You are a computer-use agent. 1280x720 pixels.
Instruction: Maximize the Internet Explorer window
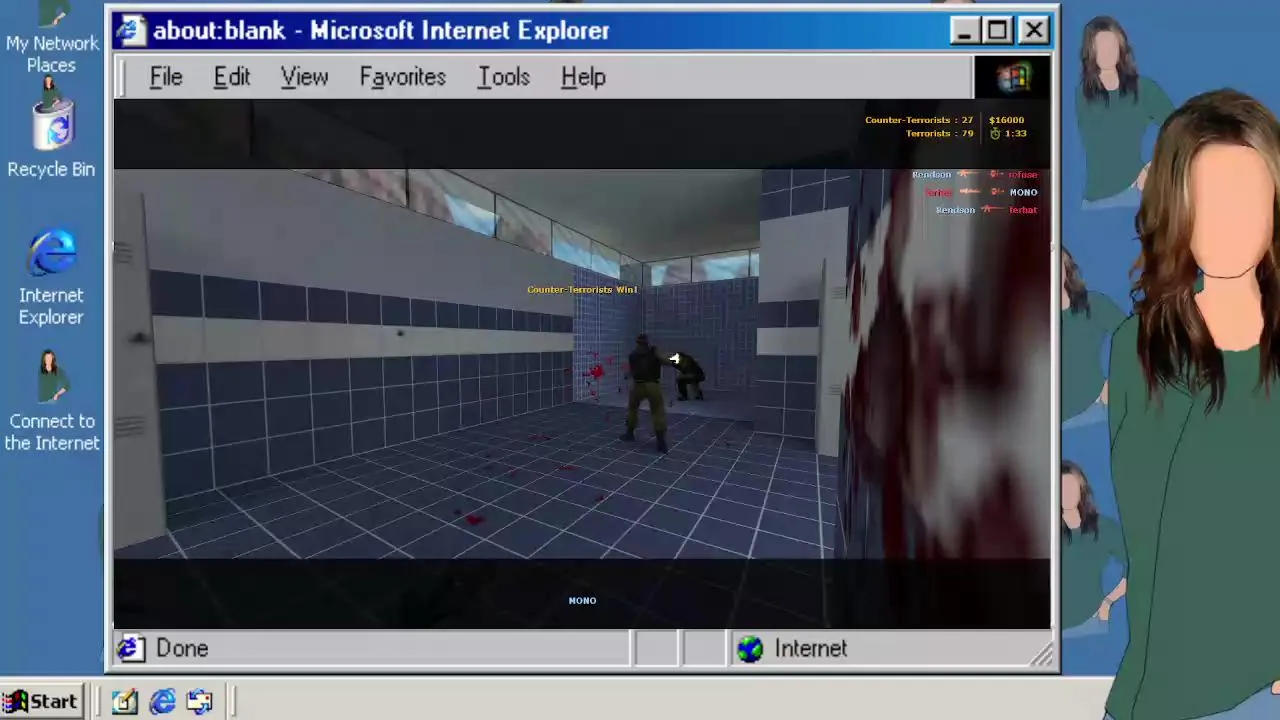[x=998, y=31]
